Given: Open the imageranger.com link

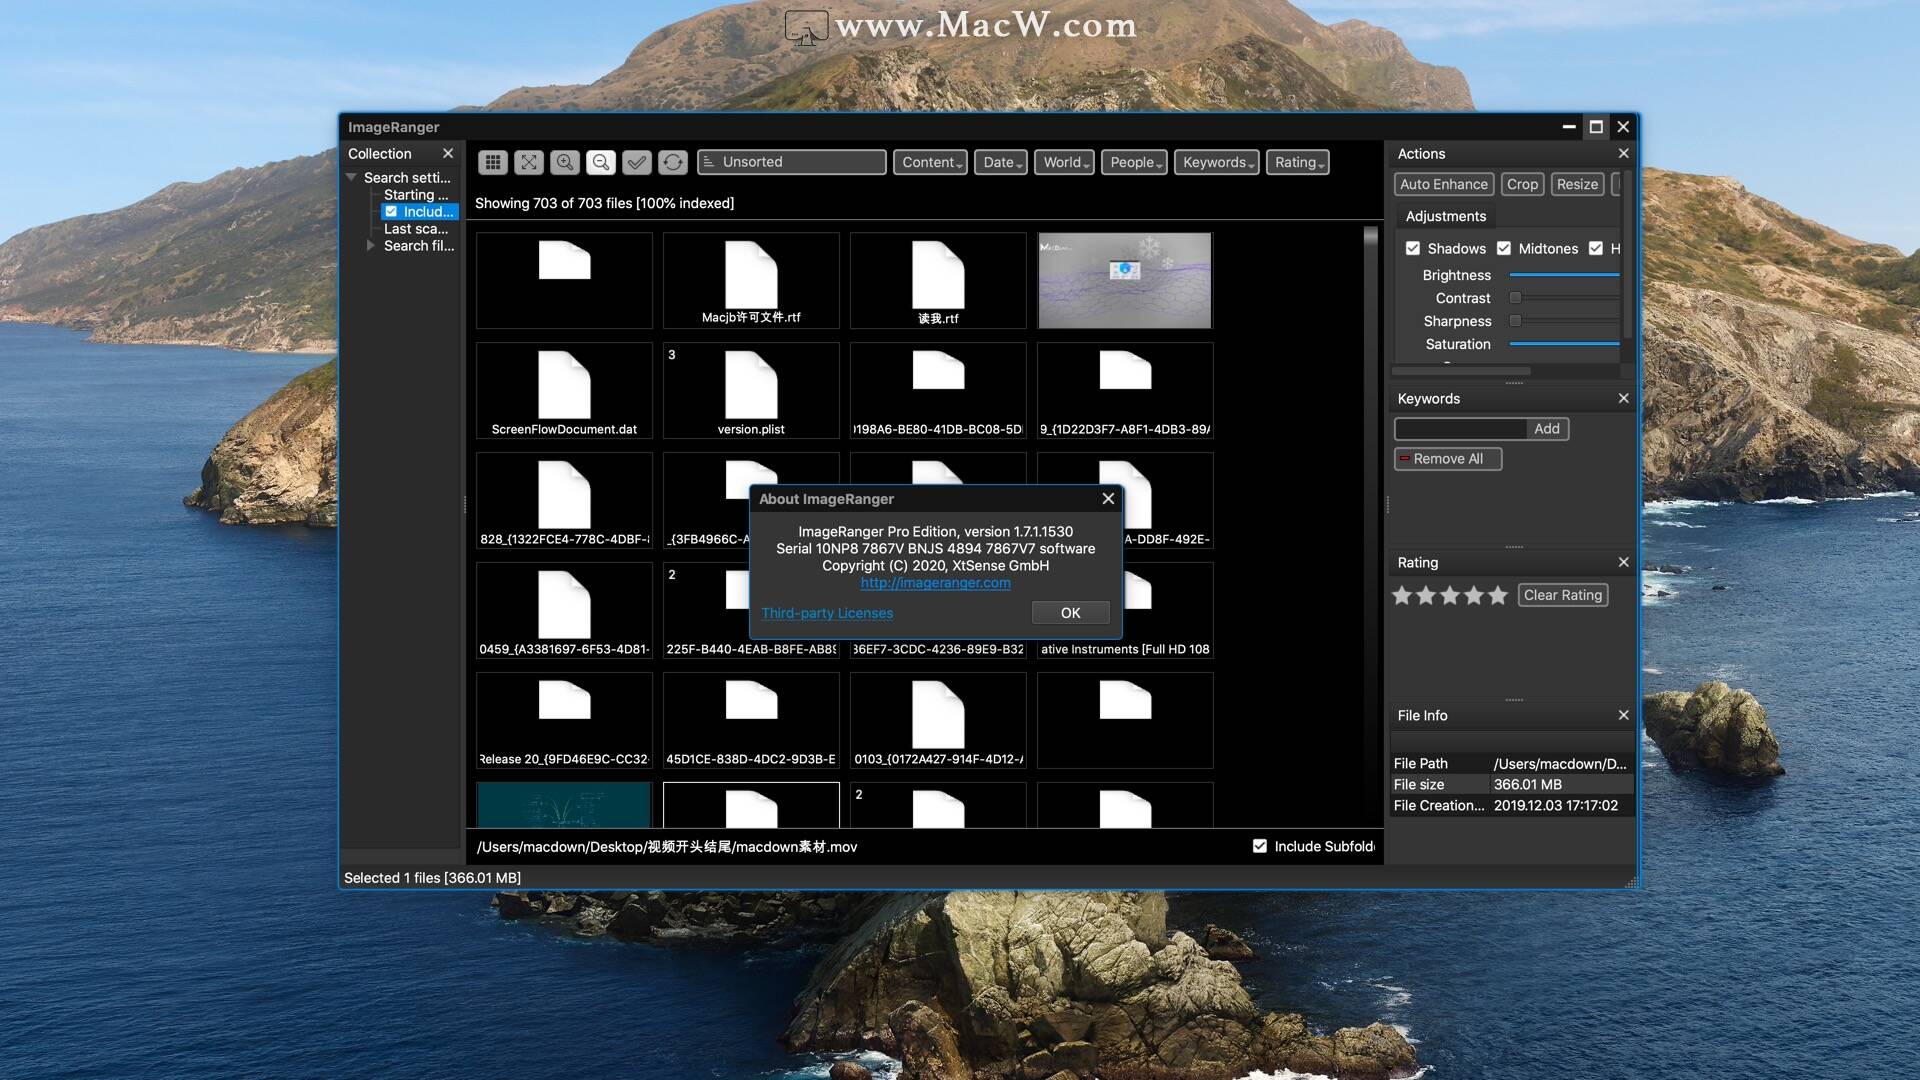Looking at the screenshot, I should point(935,582).
